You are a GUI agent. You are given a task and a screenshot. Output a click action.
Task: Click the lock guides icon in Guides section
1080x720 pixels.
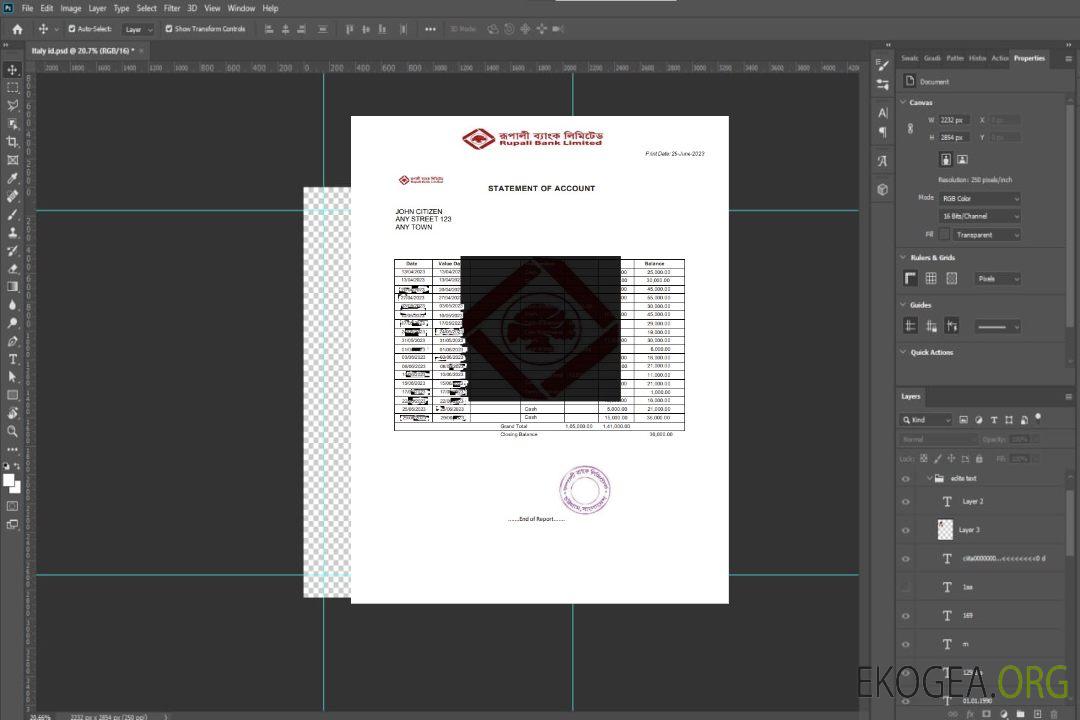[931, 326]
